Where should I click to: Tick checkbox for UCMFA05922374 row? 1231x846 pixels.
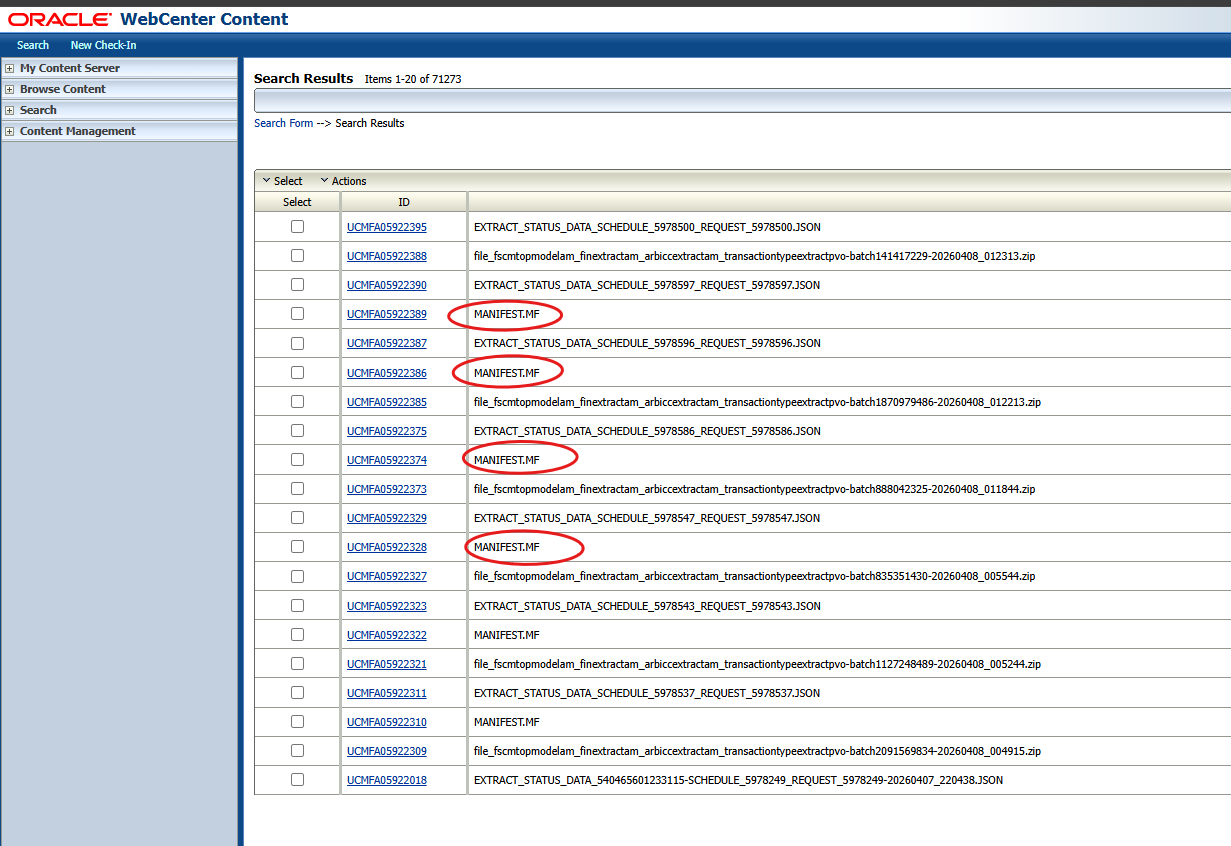click(x=297, y=459)
